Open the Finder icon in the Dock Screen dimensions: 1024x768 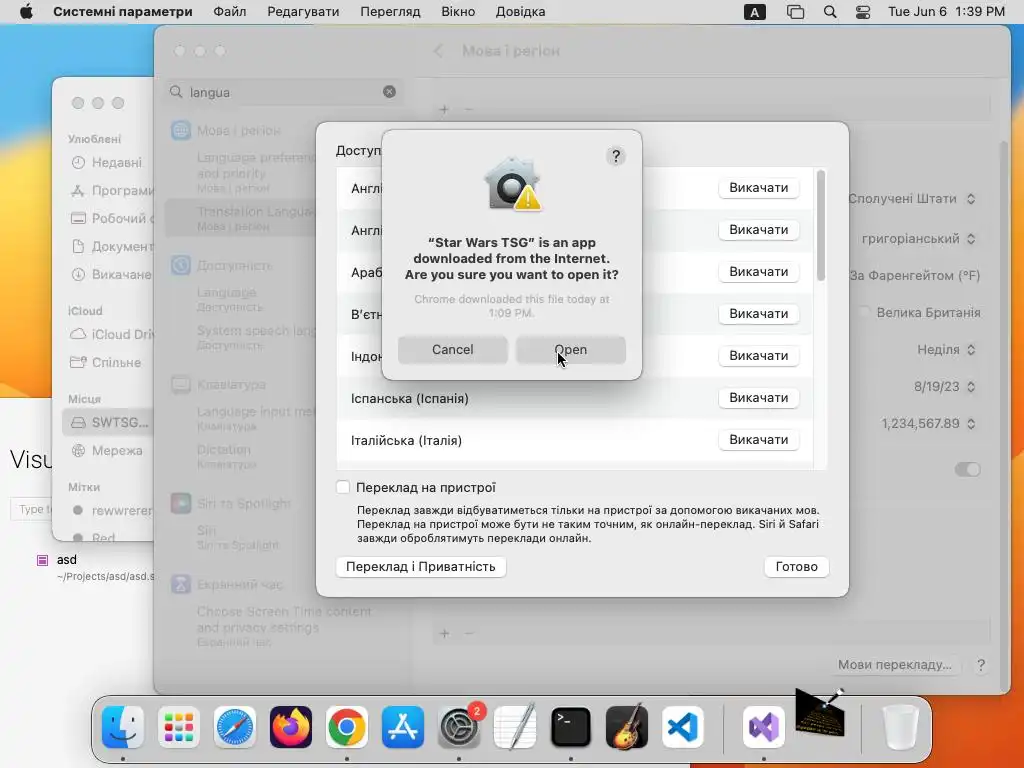[123, 727]
